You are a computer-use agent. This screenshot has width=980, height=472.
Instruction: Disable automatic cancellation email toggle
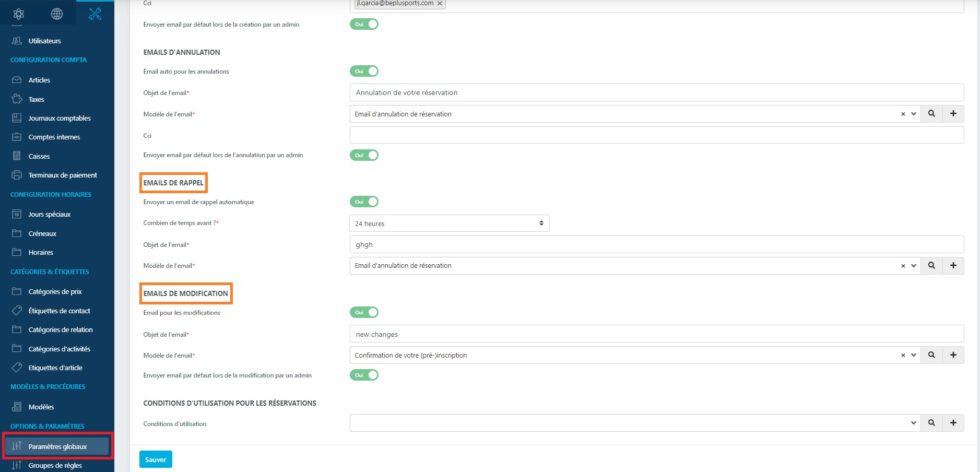(364, 71)
